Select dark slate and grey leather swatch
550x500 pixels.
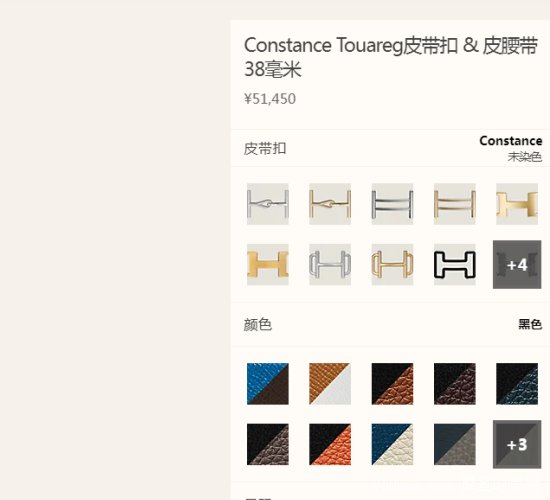pyautogui.click(x=455, y=444)
